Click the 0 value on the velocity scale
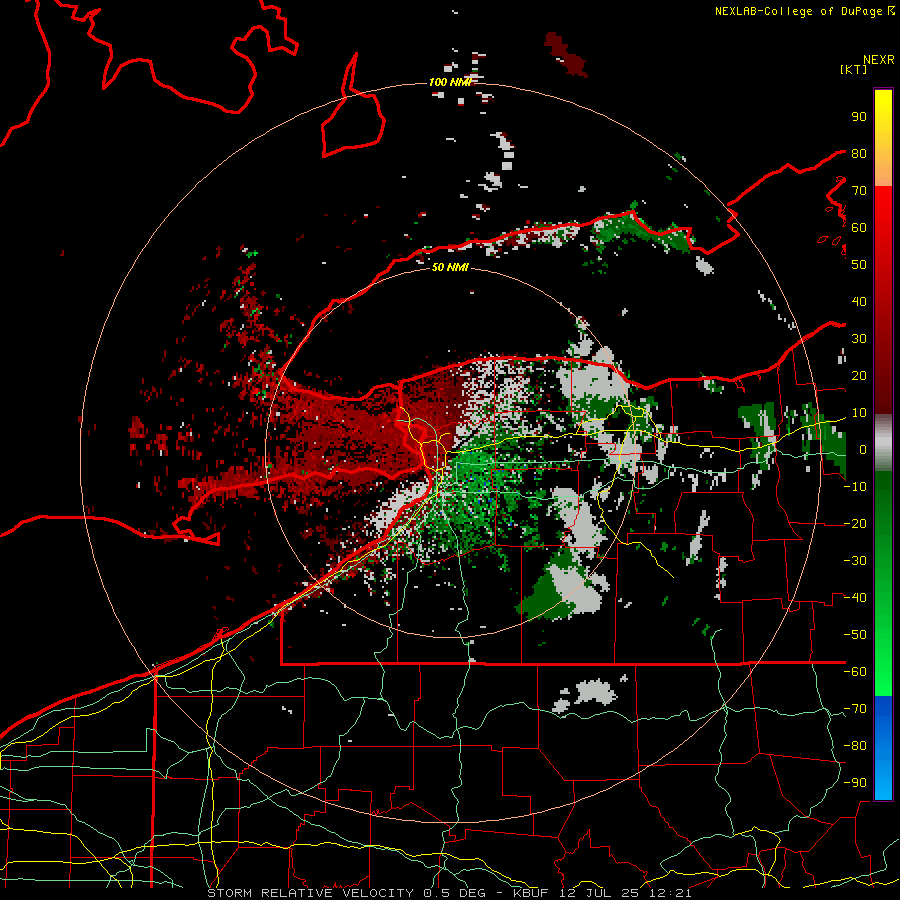900x900 pixels. click(862, 449)
